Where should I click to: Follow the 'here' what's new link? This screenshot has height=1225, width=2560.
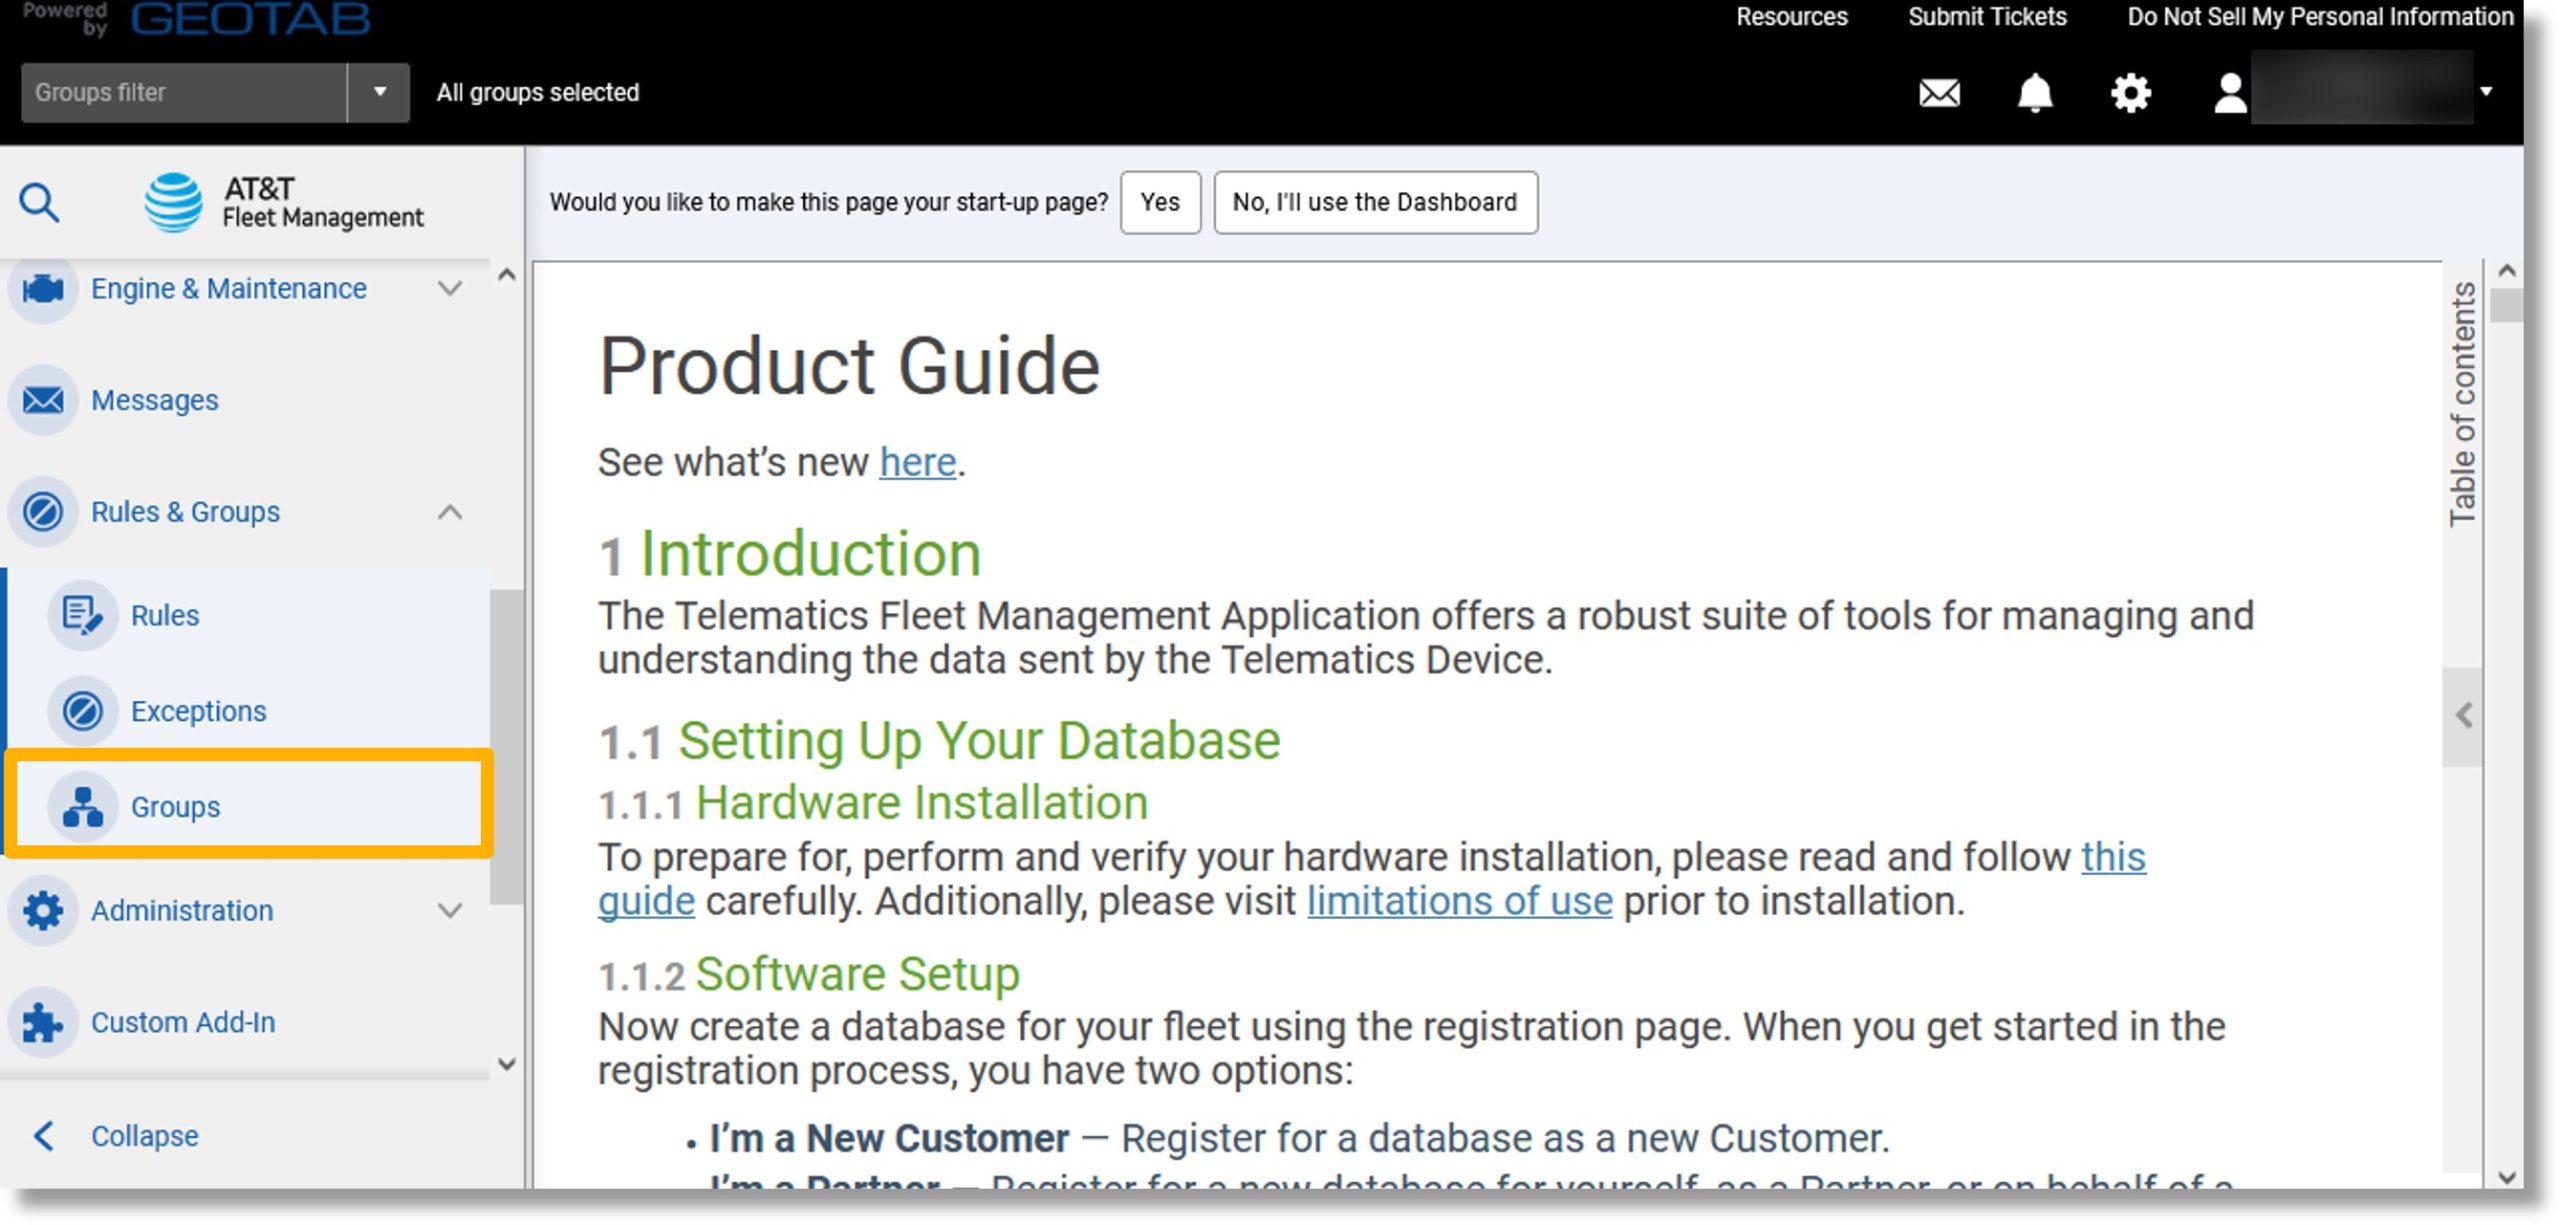click(x=918, y=463)
